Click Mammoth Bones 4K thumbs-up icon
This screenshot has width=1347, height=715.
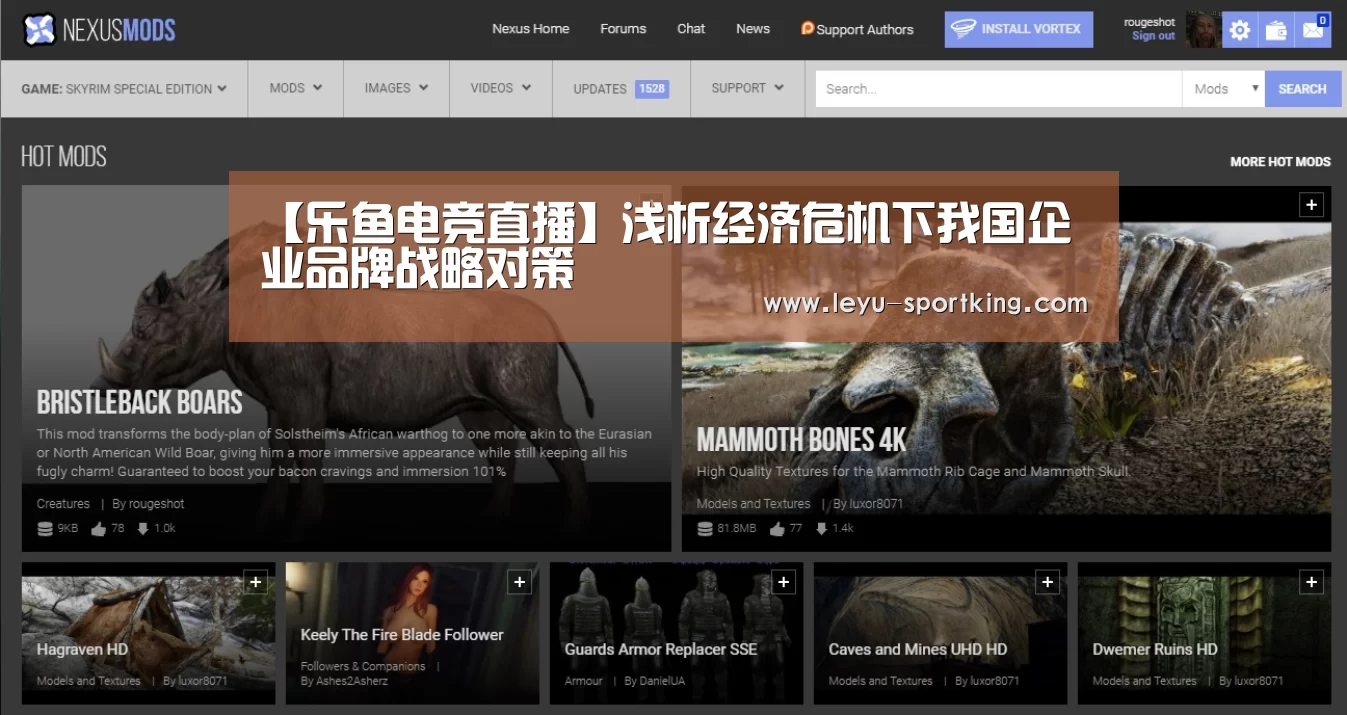(x=777, y=529)
